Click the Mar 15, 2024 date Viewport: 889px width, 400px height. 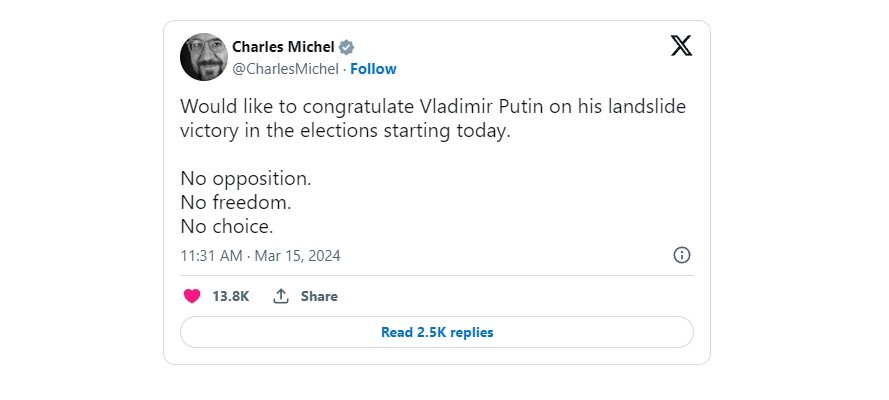(x=297, y=256)
